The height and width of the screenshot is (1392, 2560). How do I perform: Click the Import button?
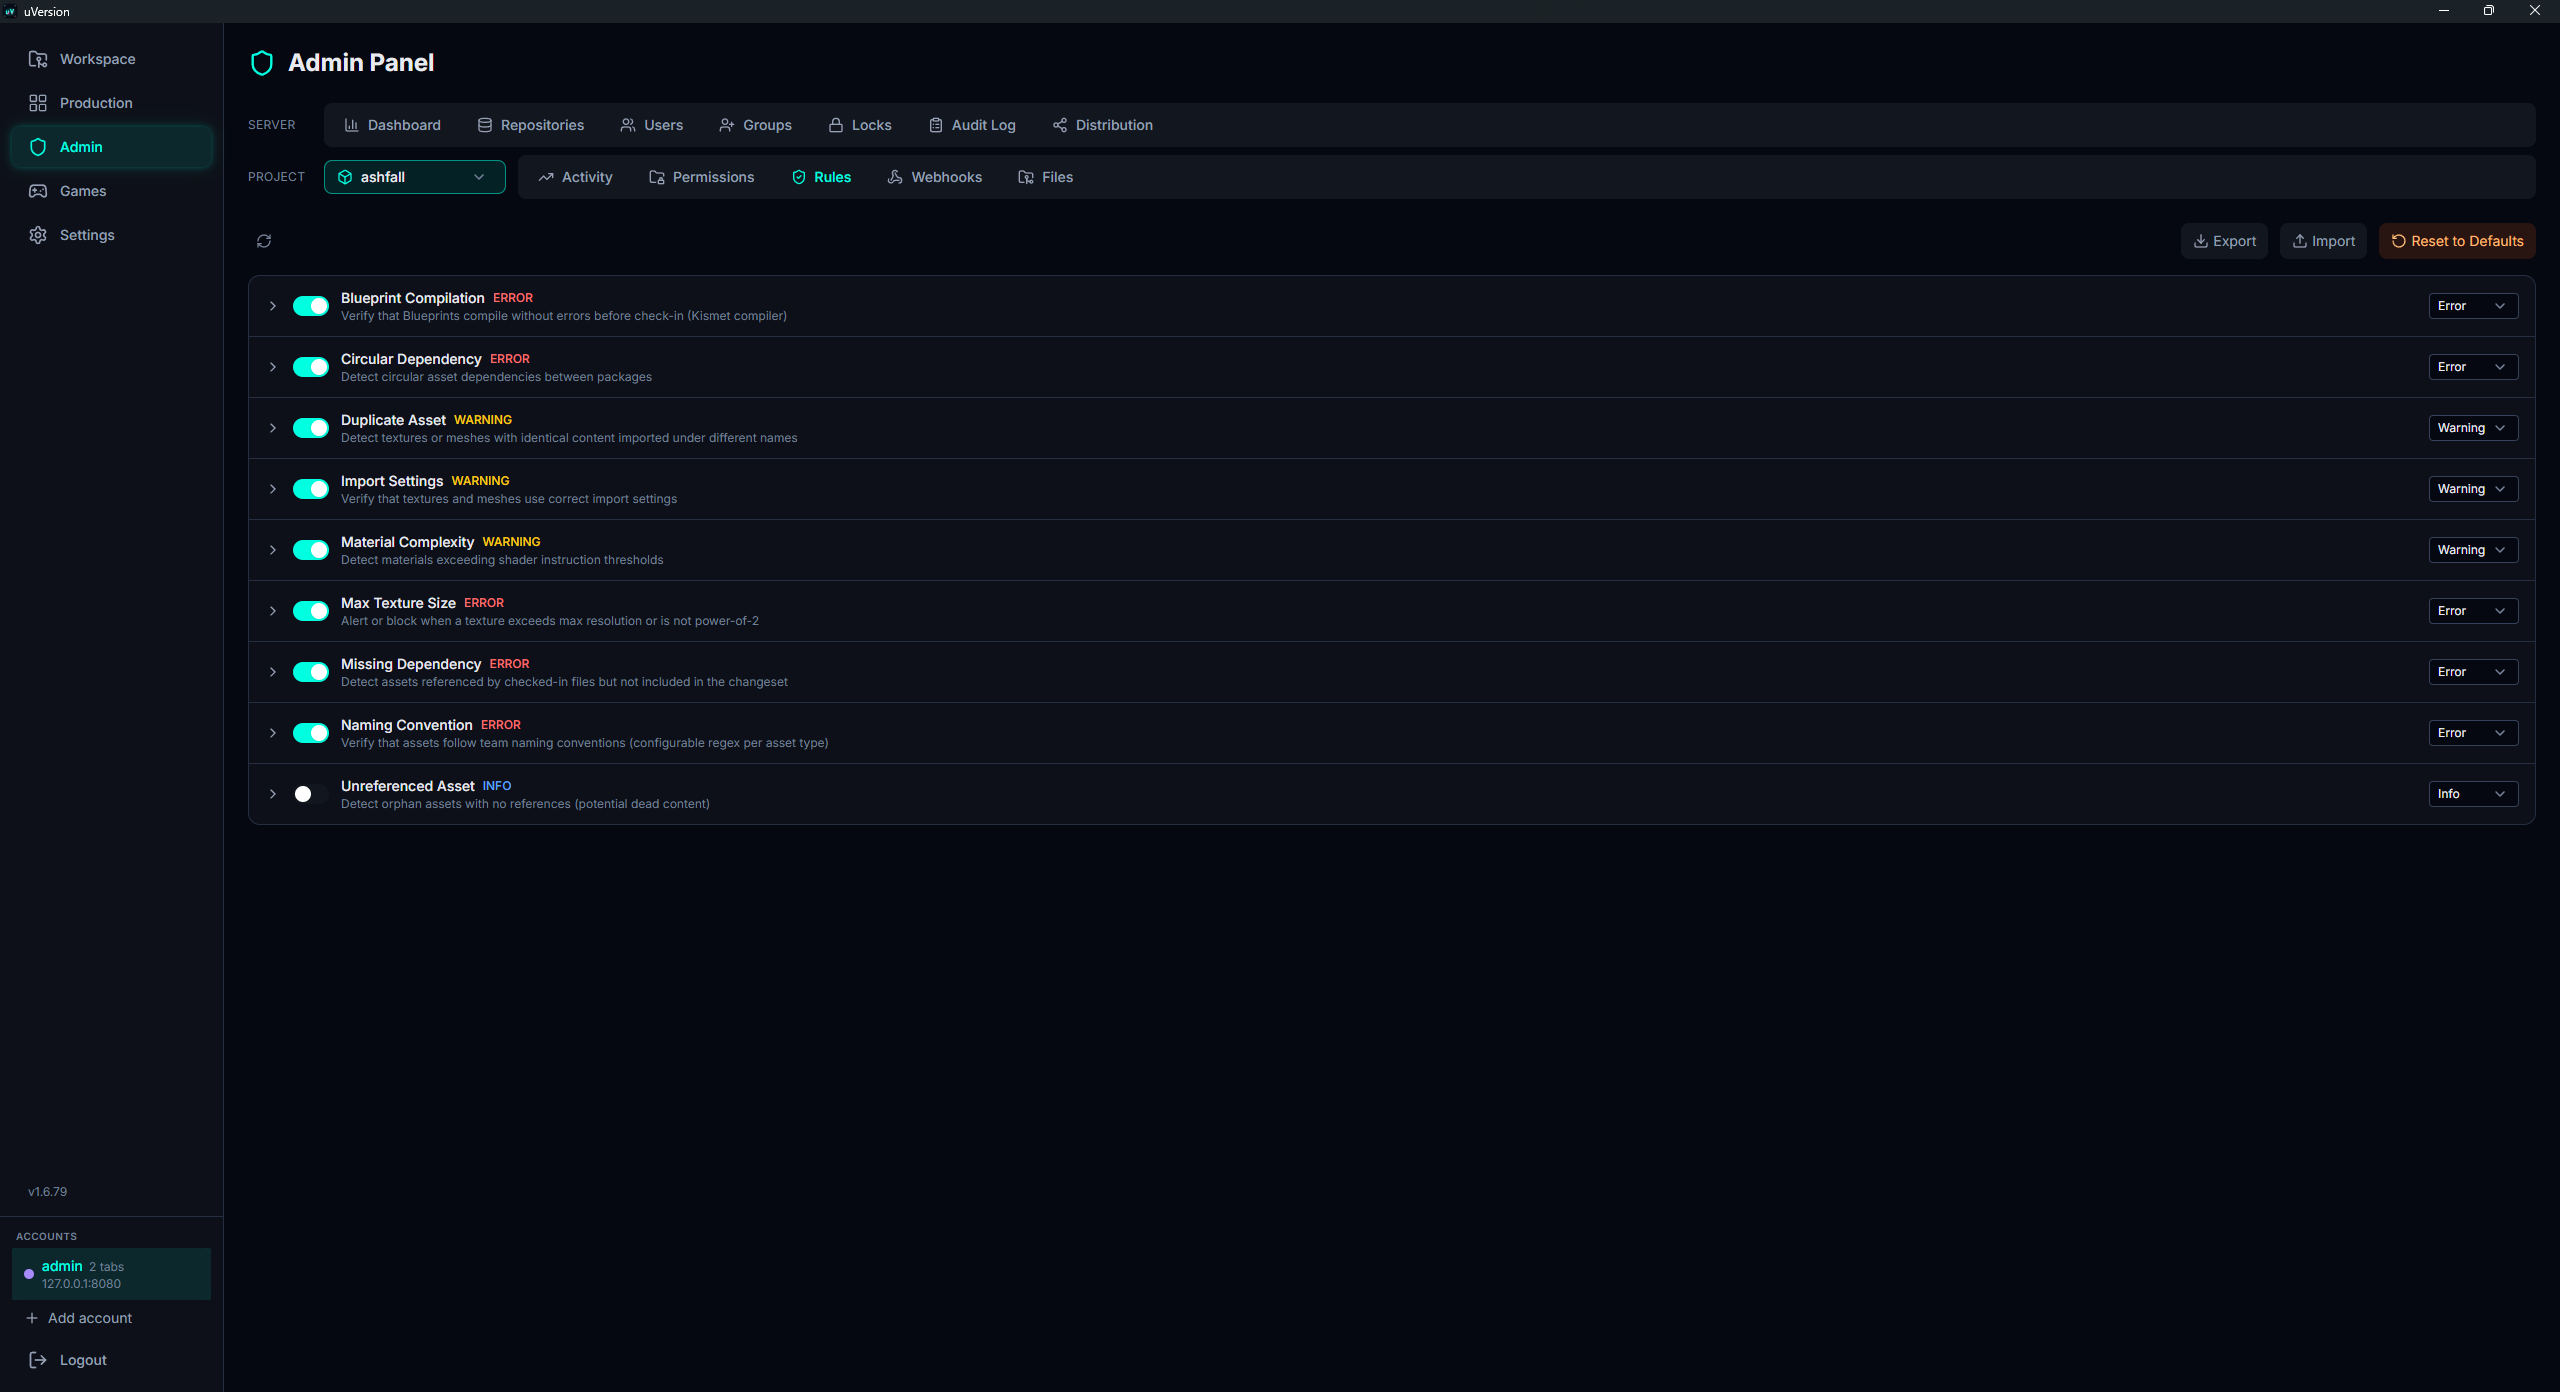click(x=2323, y=241)
